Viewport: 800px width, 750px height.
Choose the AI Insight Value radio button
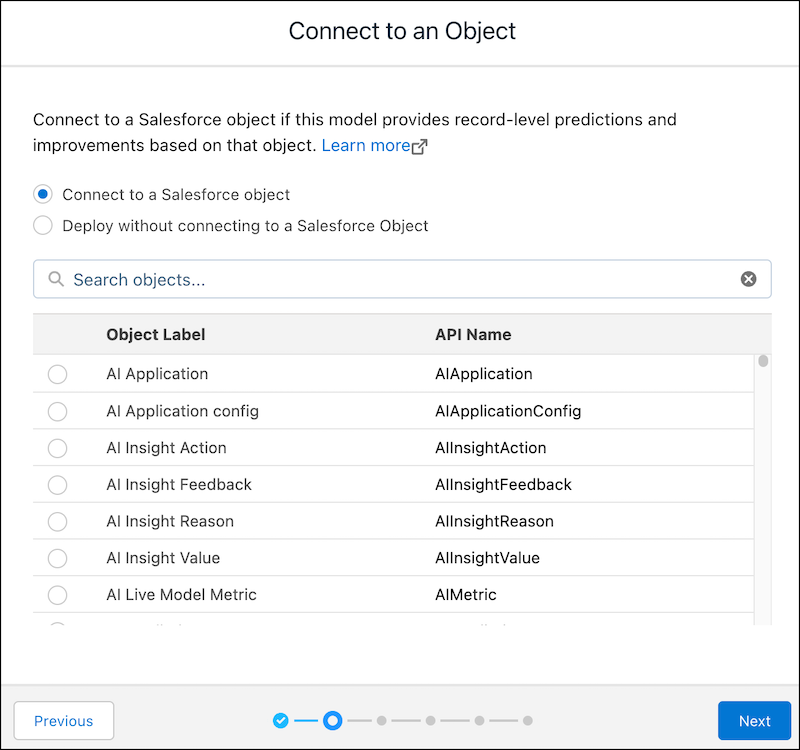tap(57, 558)
